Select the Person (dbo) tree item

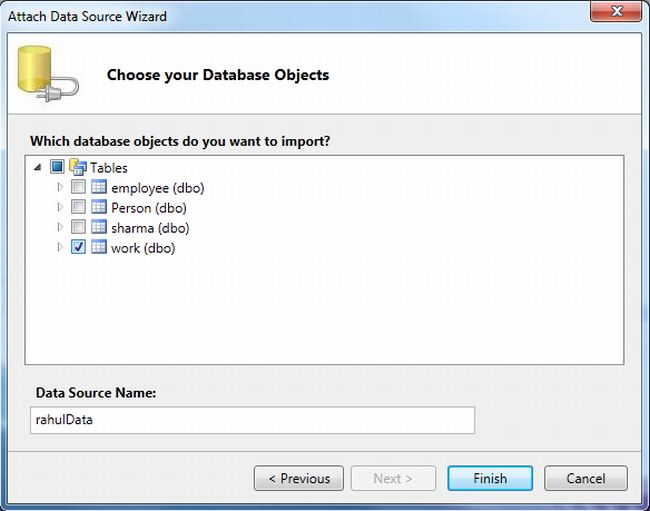[x=148, y=208]
